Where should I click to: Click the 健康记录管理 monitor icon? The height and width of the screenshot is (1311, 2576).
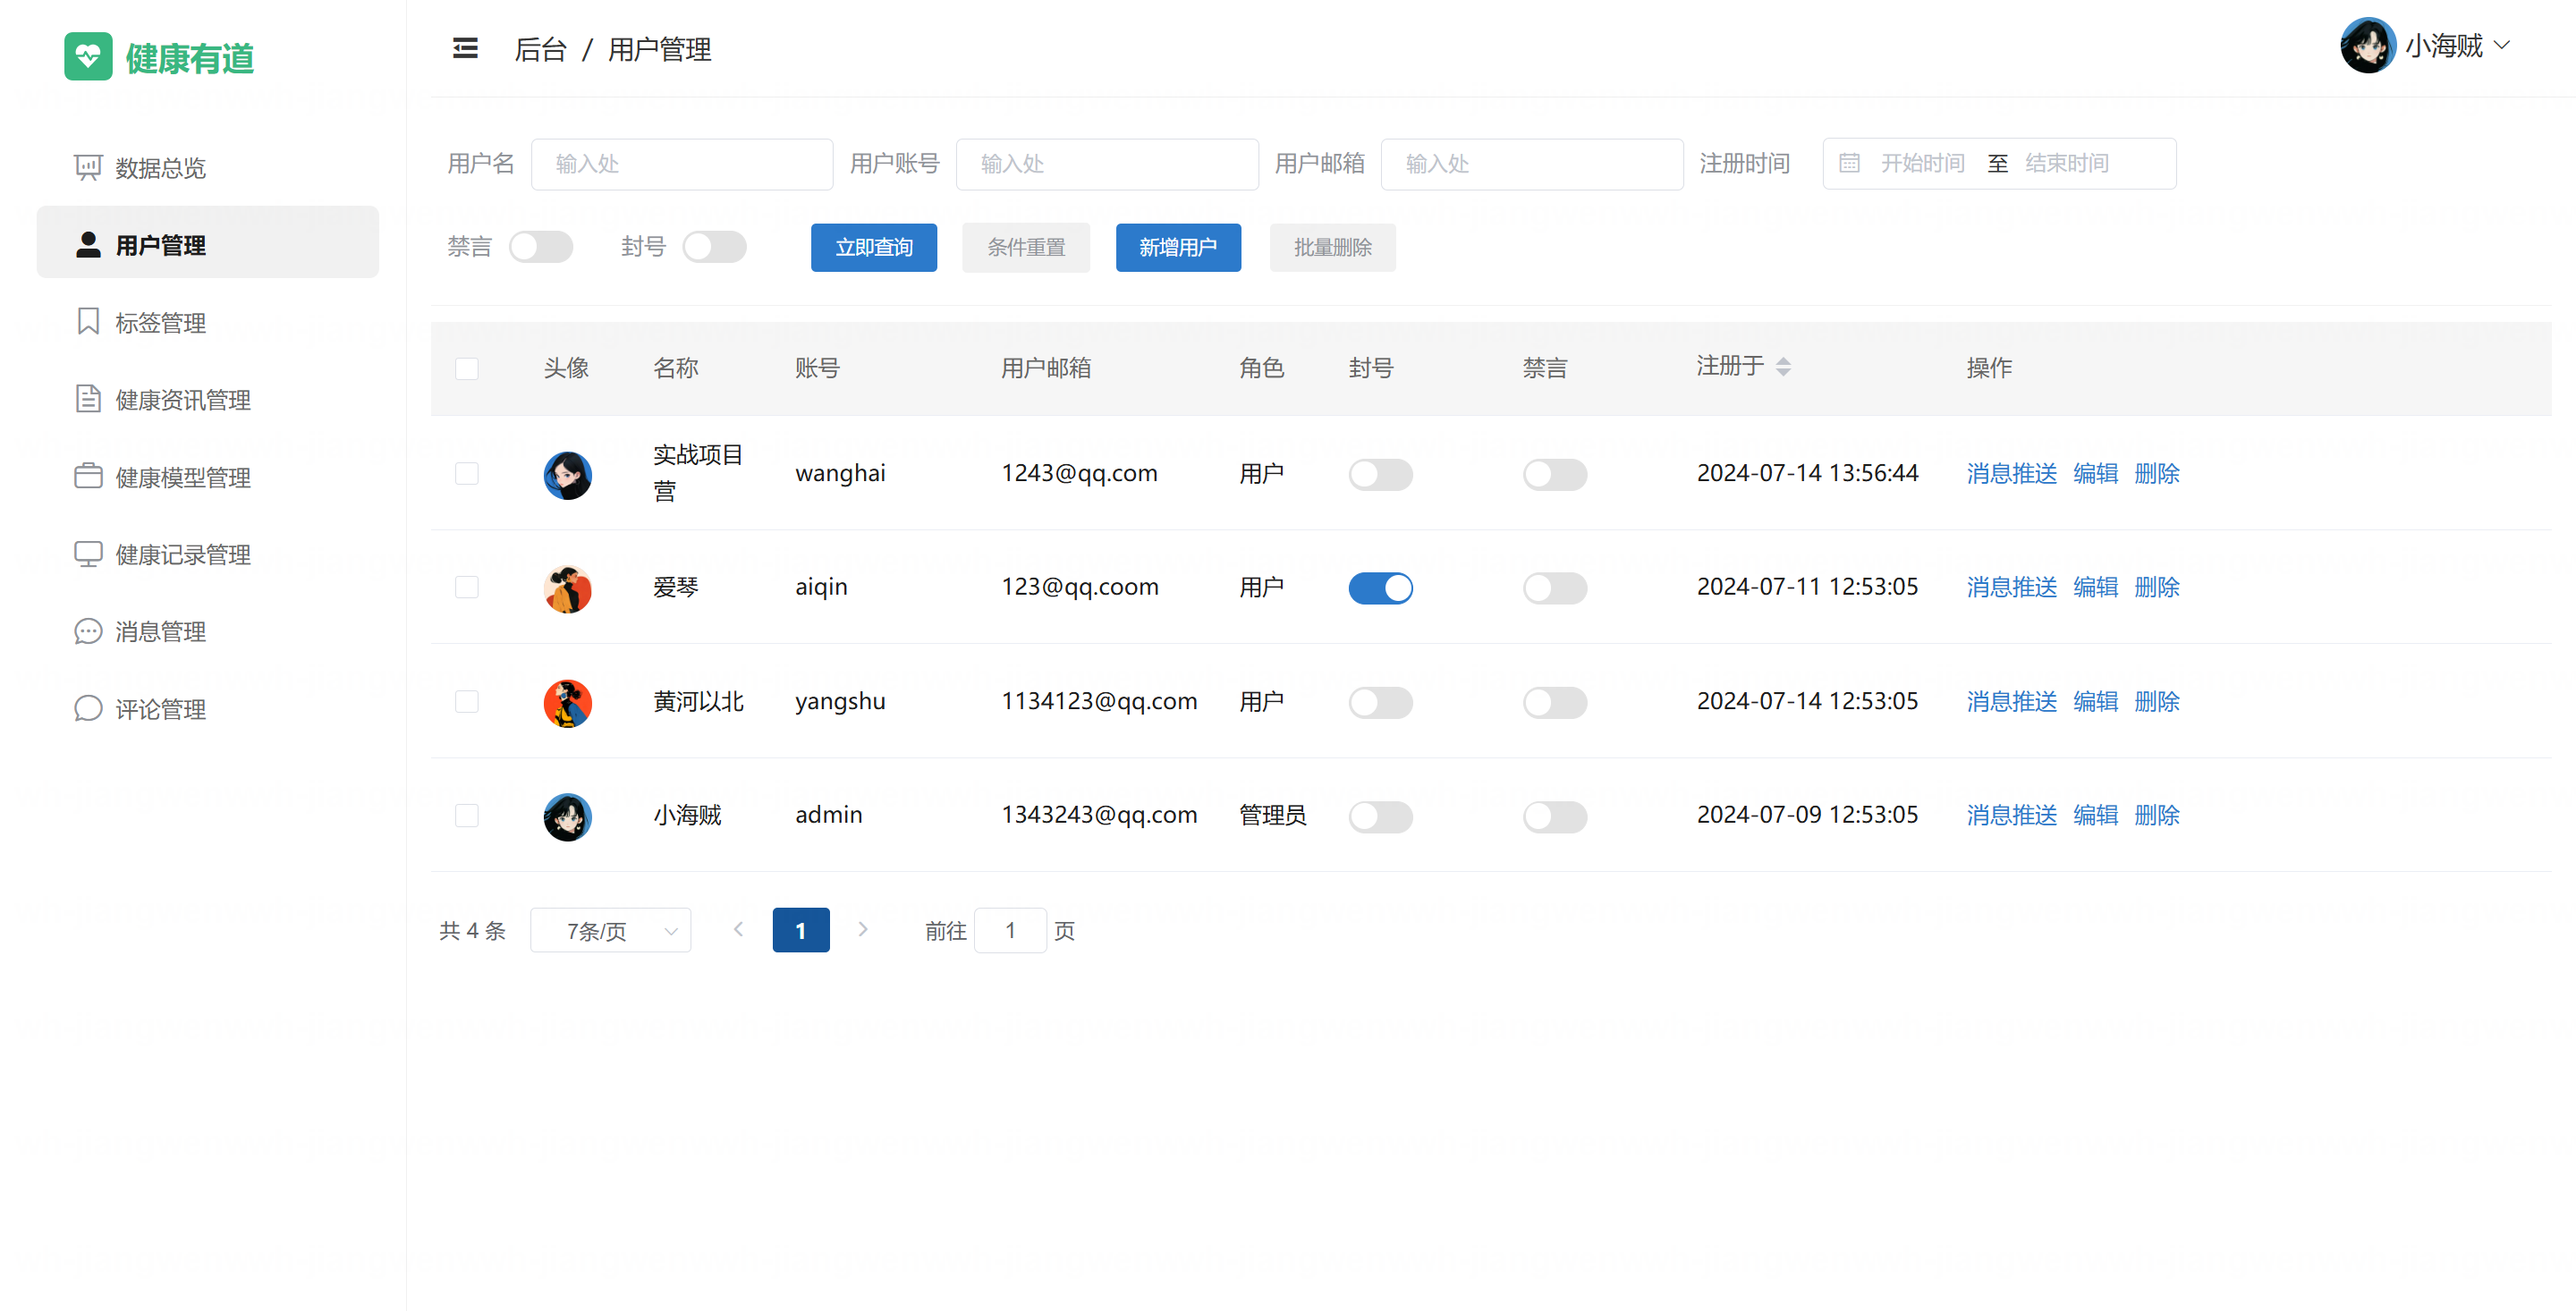[x=88, y=554]
